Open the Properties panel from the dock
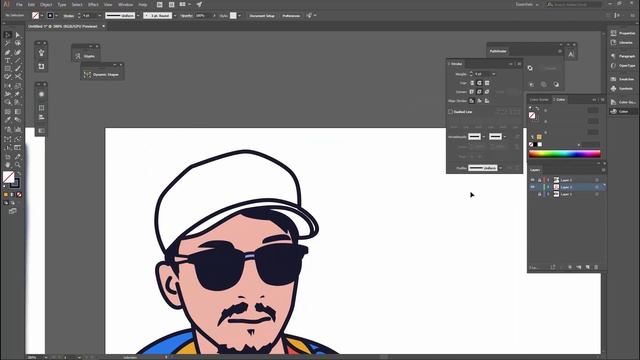This screenshot has height=360, width=640. (623, 33)
